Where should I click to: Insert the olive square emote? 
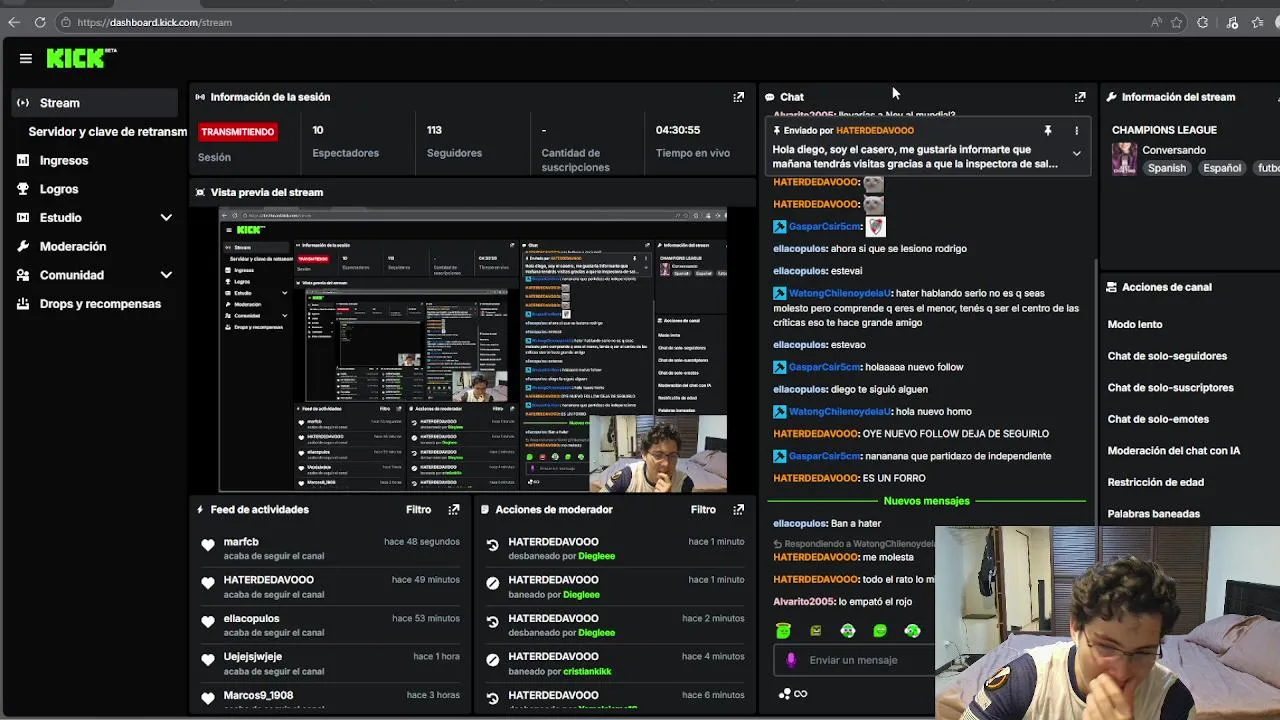816,631
